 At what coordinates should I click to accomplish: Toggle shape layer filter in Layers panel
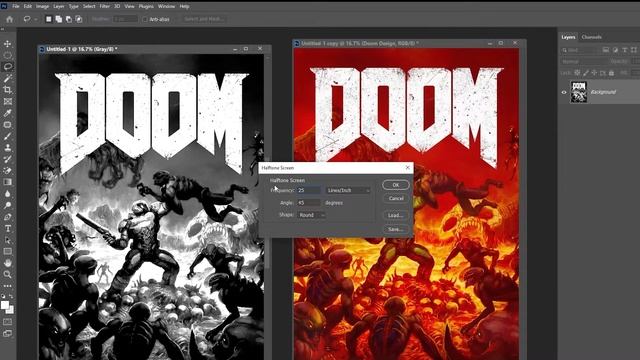point(633,50)
